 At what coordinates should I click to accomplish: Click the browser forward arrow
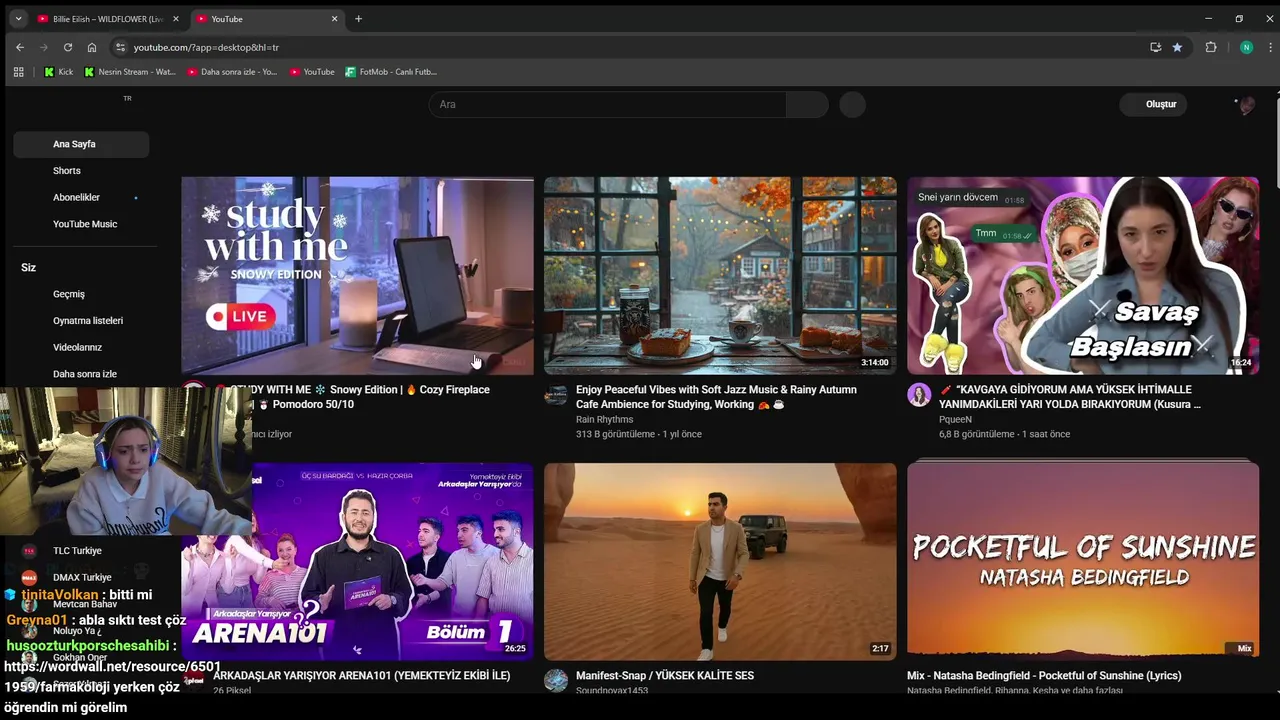[44, 47]
